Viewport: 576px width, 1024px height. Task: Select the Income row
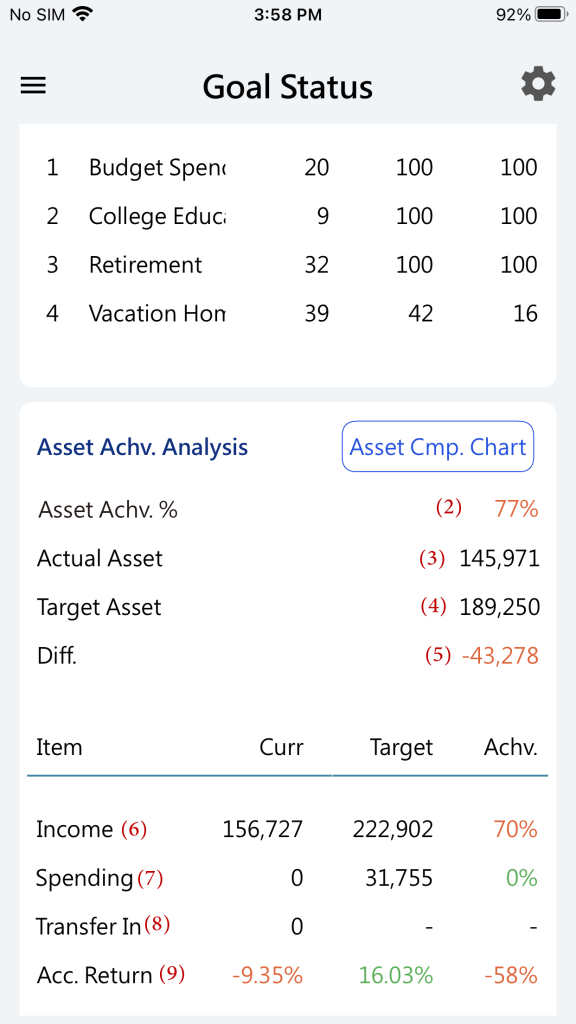[x=288, y=829]
